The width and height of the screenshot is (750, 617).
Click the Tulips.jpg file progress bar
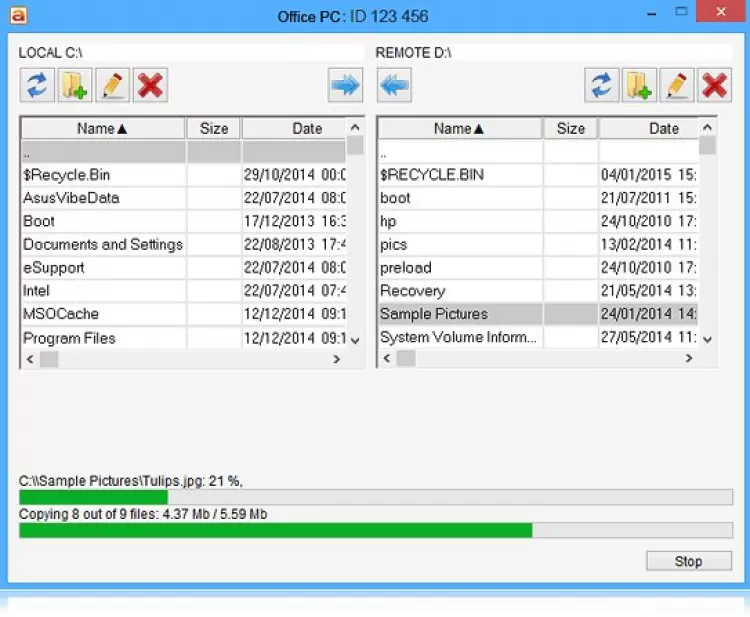[376, 497]
